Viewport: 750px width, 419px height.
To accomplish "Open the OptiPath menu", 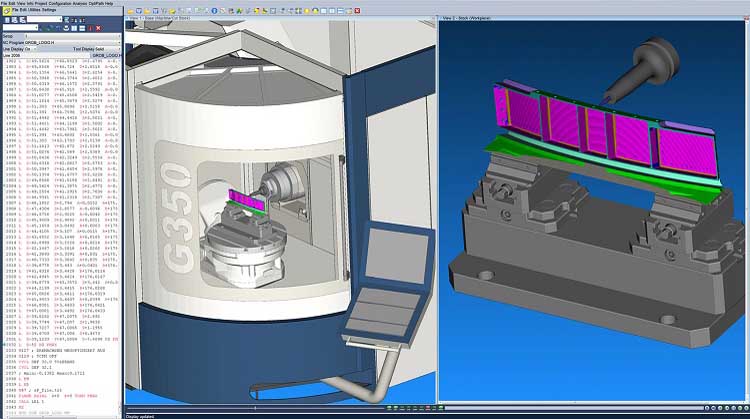I will coord(96,3).
